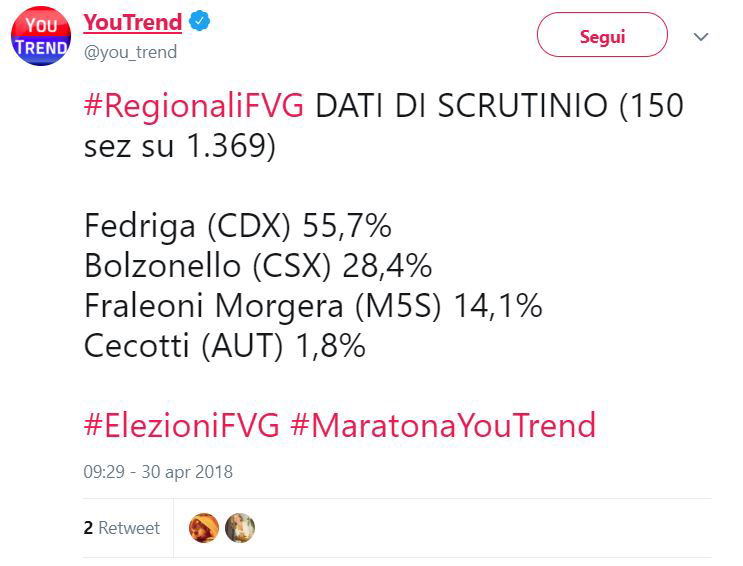Open the @you_trend handle link
743x566 pixels.
coord(130,52)
